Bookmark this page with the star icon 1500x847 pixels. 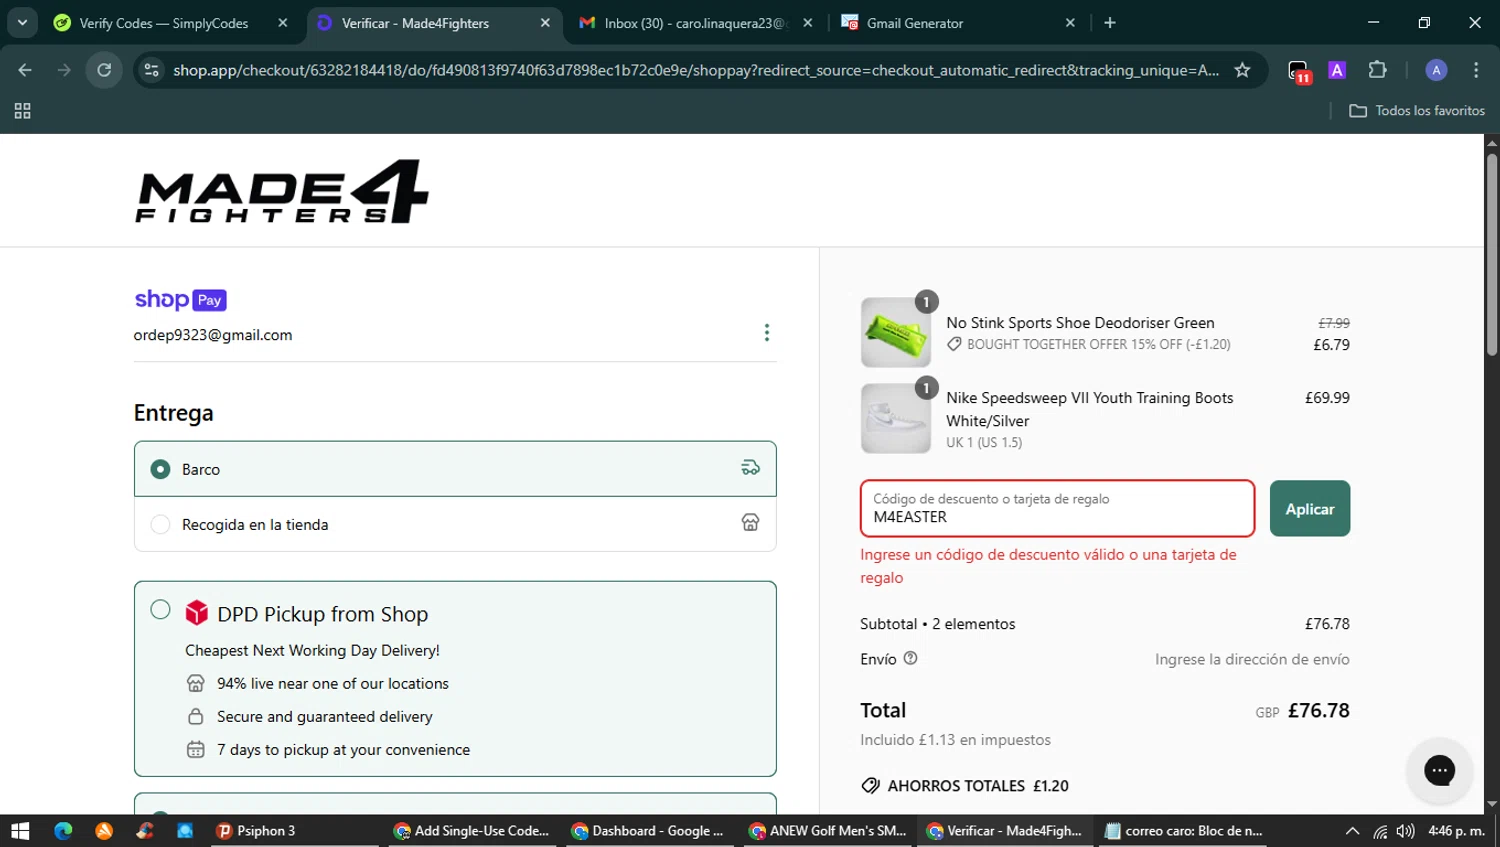1242,70
